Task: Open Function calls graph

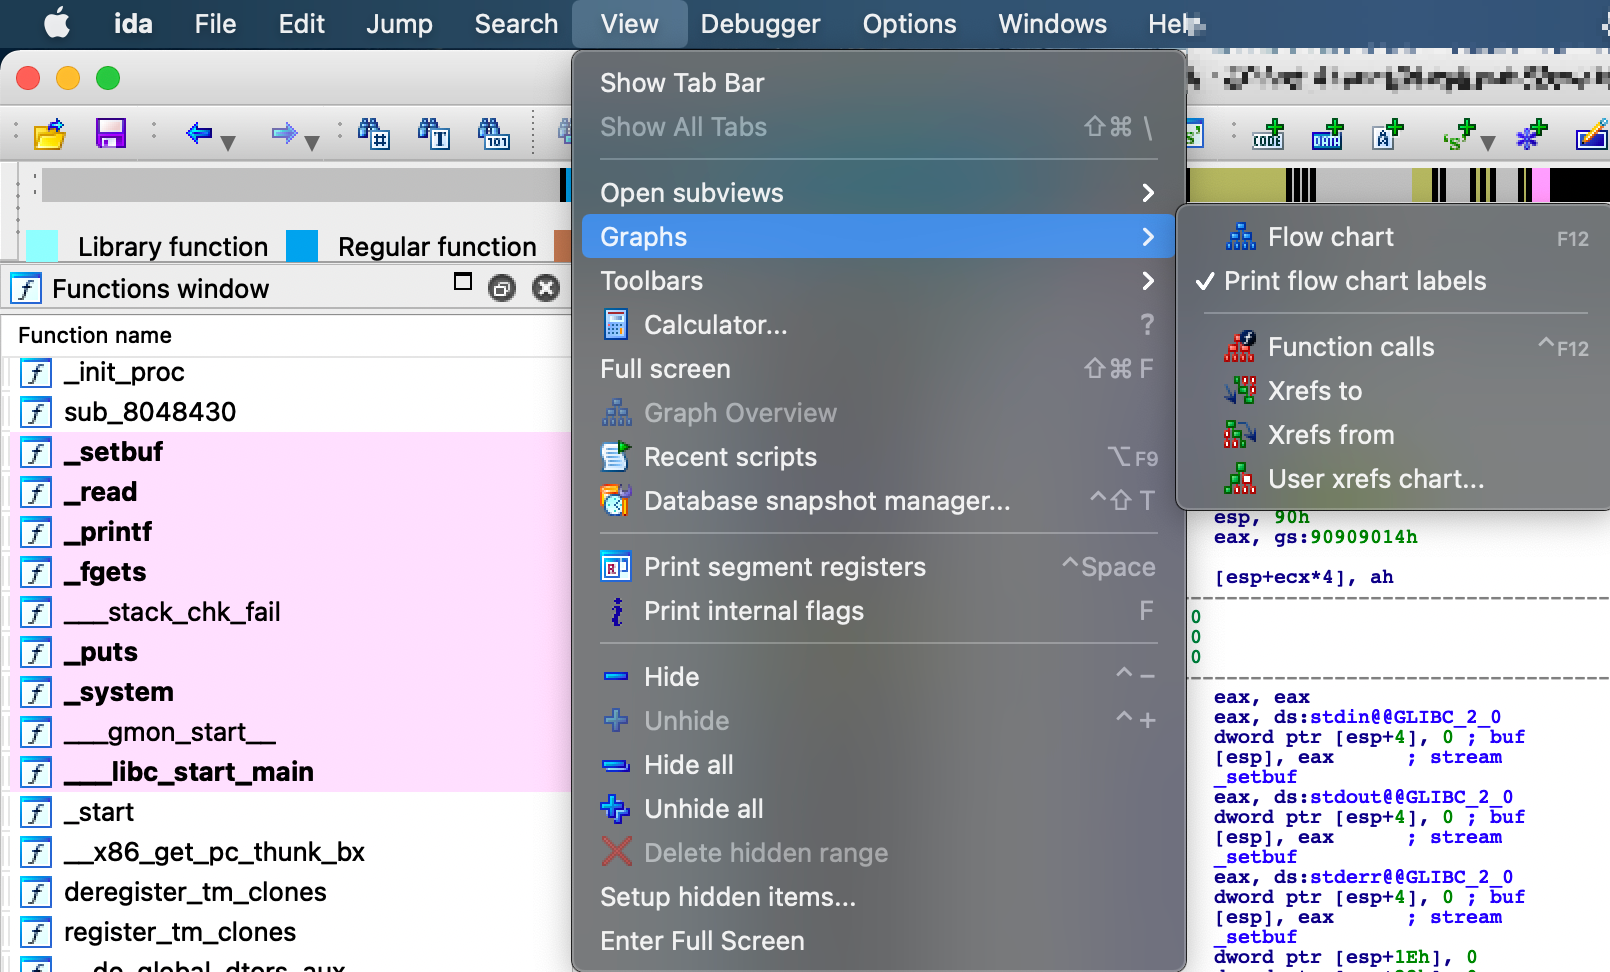Action: tap(1396, 347)
